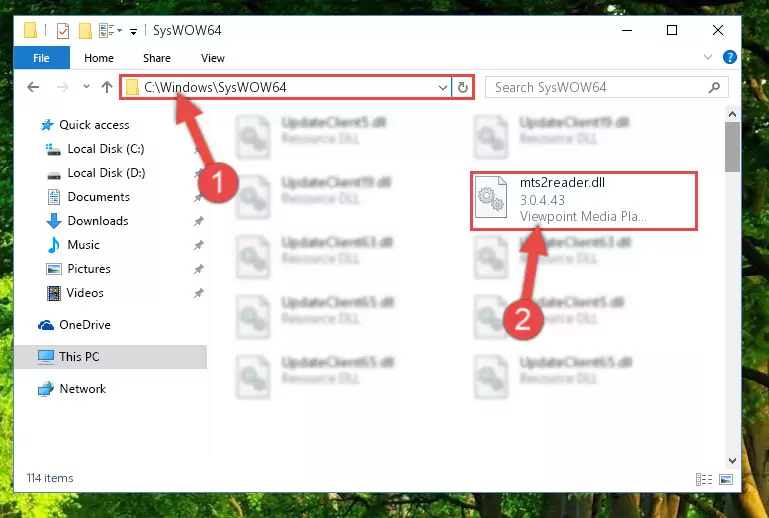The width and height of the screenshot is (769, 518).
Task: Click the This PC monitor icon
Action: (x=46, y=357)
